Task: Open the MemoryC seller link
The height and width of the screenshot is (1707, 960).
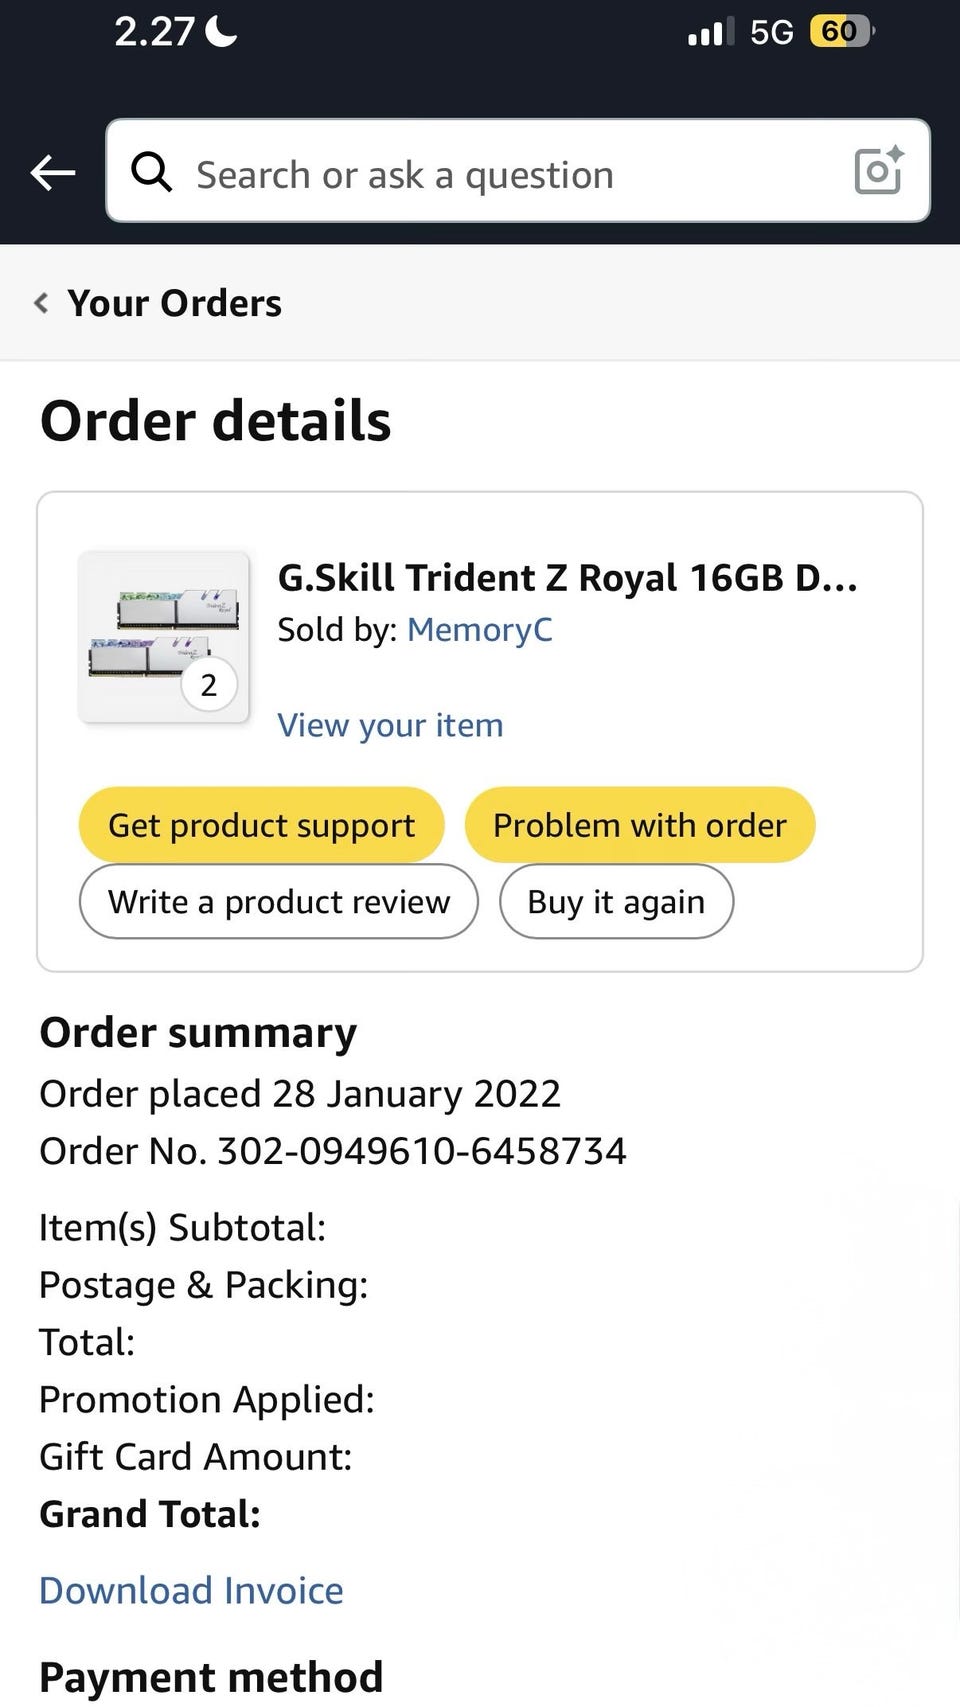Action: coord(479,630)
